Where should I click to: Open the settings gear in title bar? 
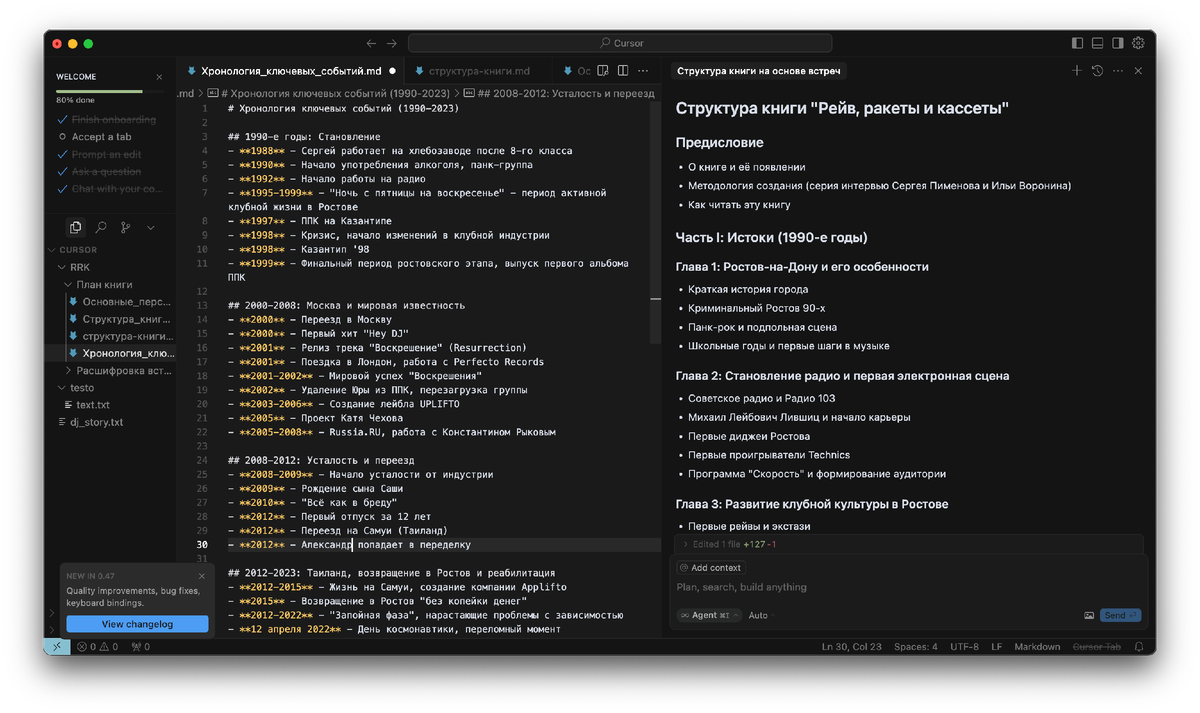(1138, 42)
